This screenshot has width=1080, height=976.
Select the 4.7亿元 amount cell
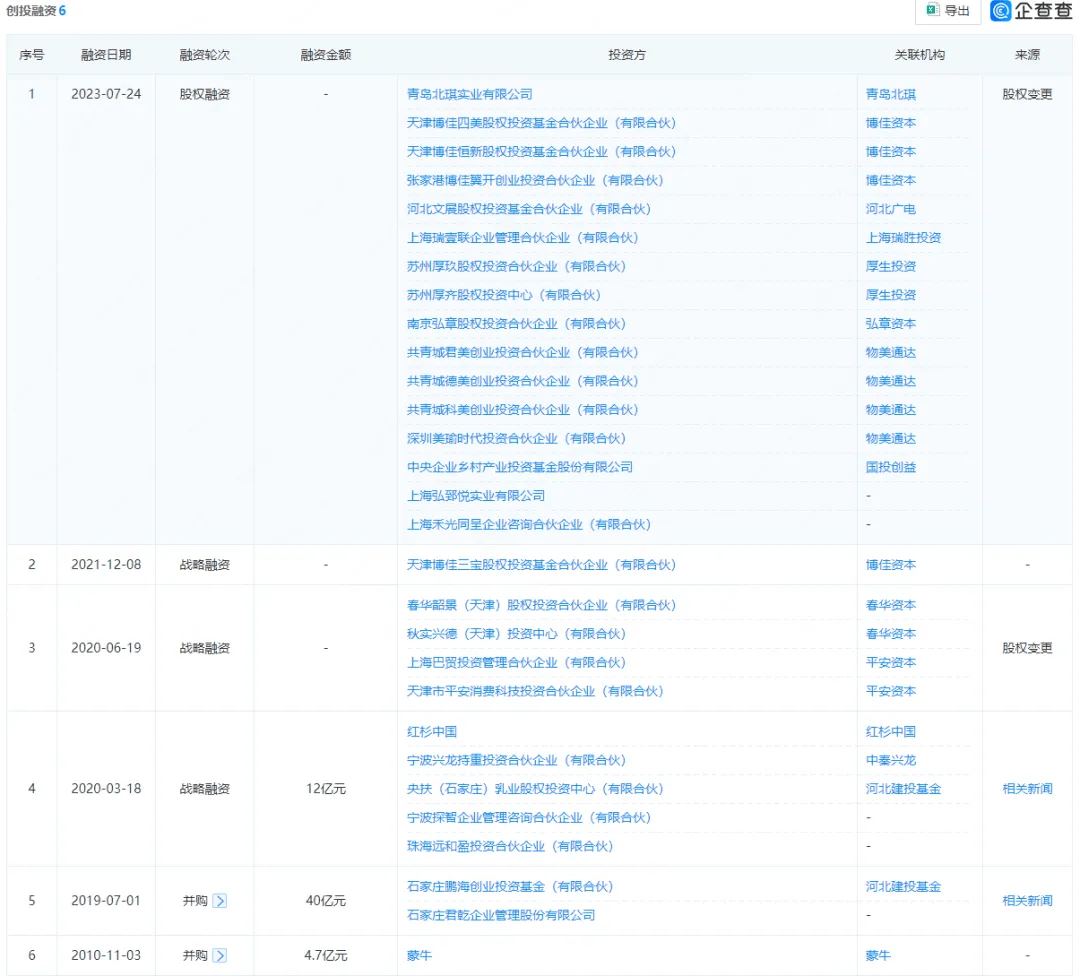click(326, 956)
